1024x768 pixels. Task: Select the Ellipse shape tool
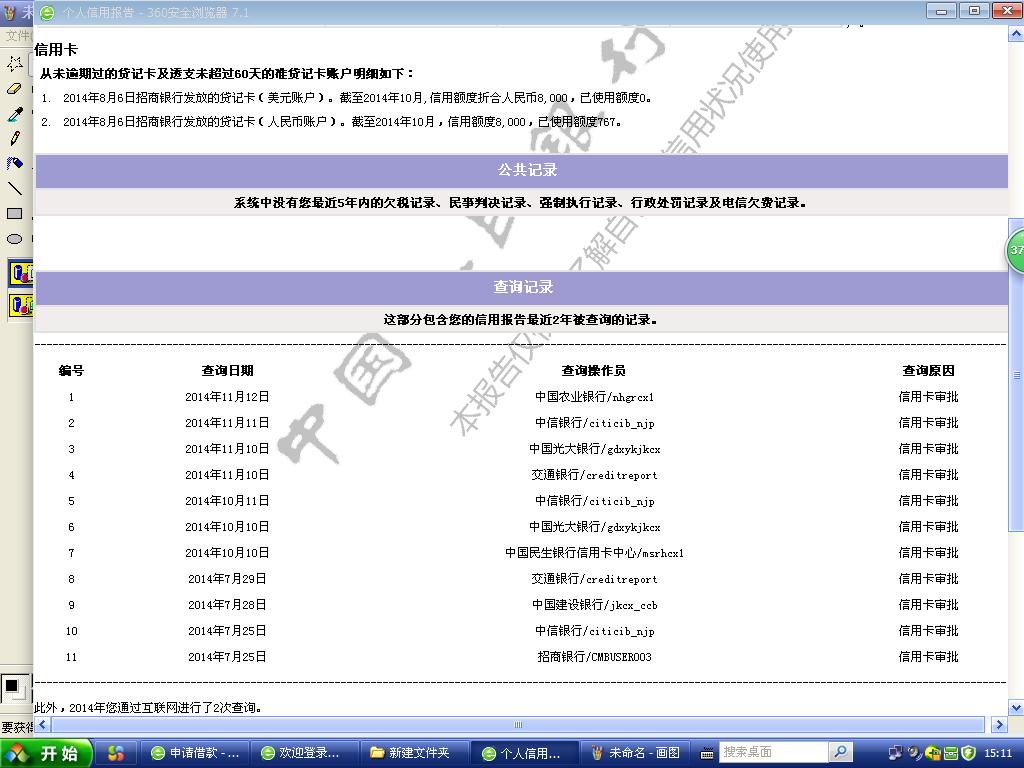pos(14,239)
